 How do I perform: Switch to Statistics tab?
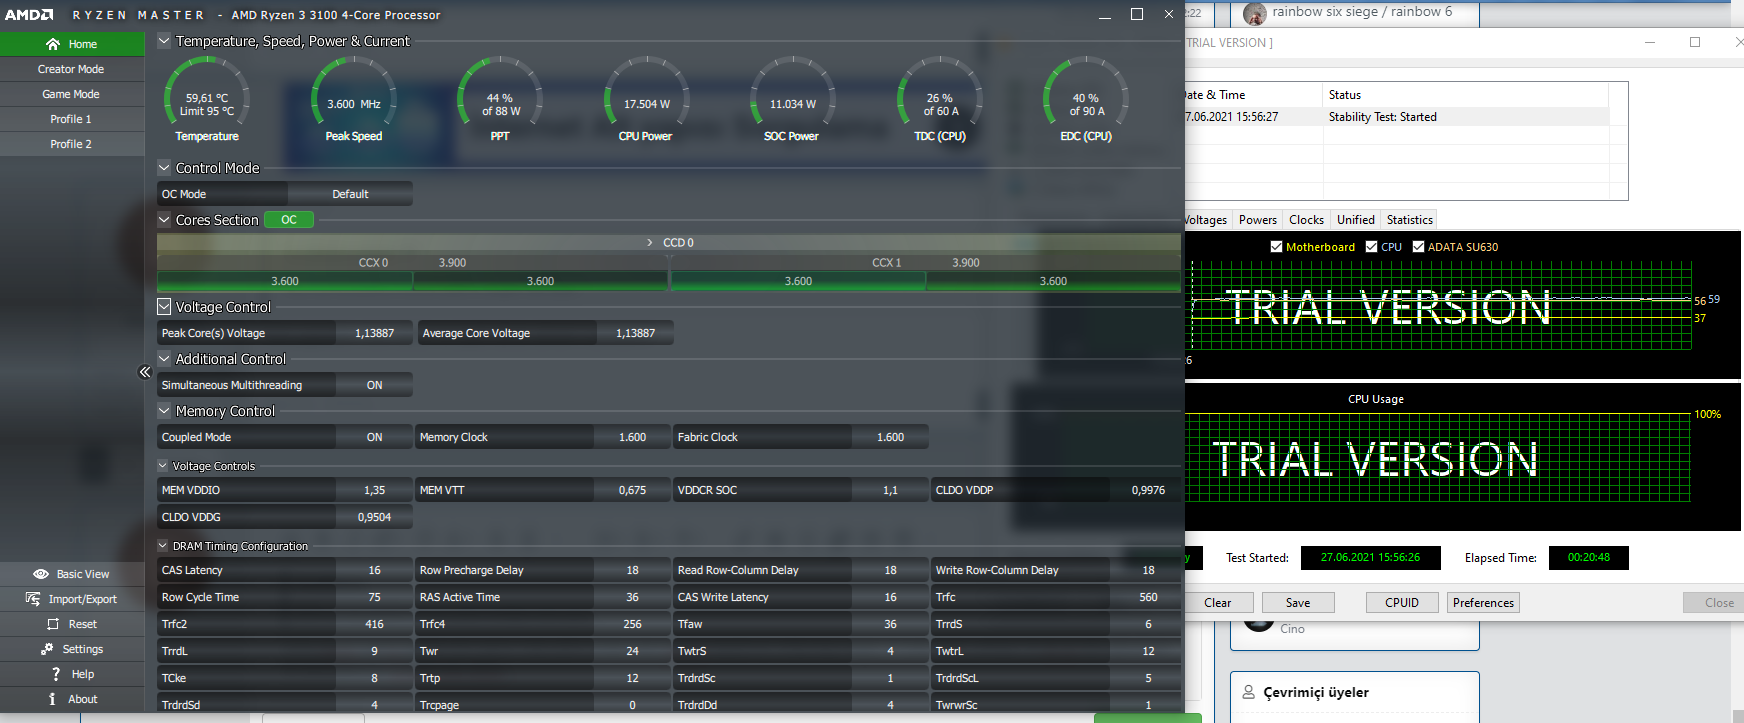coord(1409,220)
